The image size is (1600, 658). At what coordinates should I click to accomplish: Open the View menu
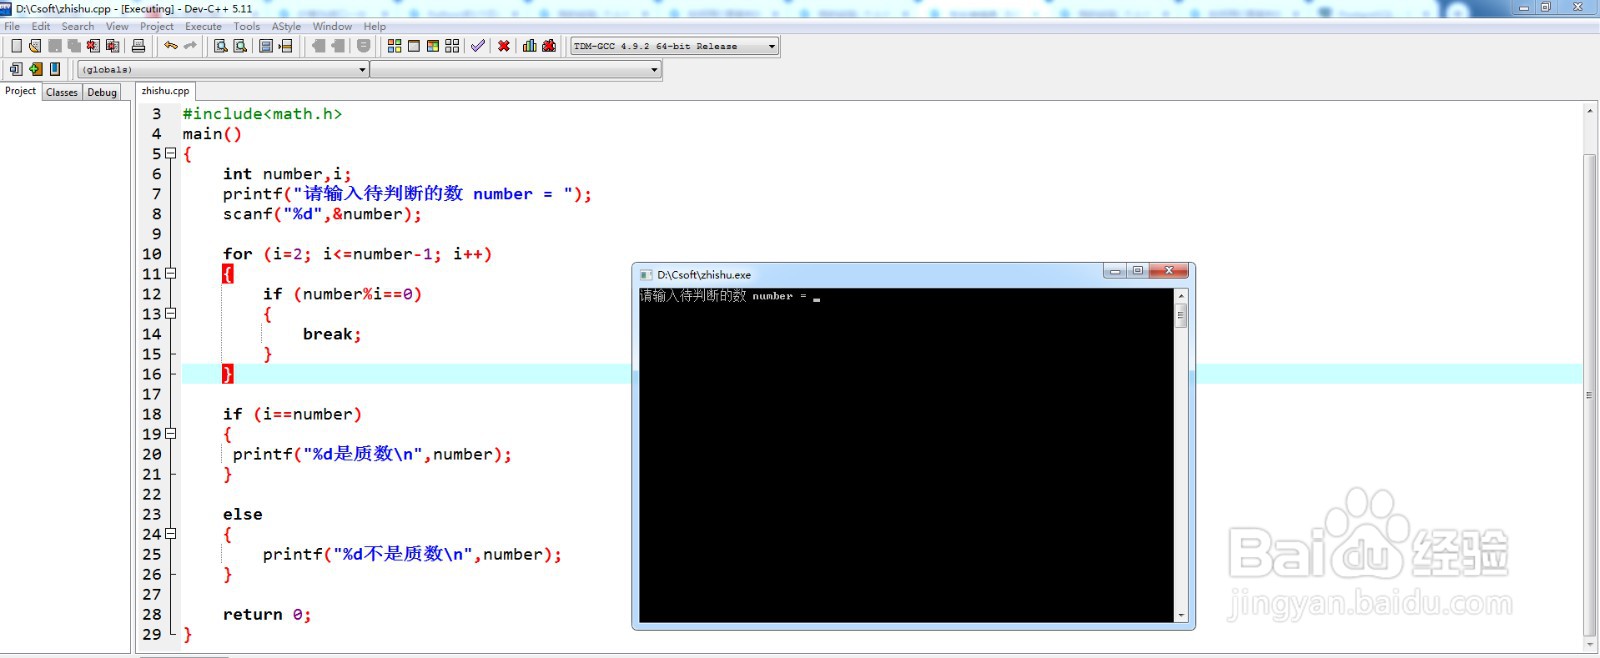pyautogui.click(x=117, y=26)
